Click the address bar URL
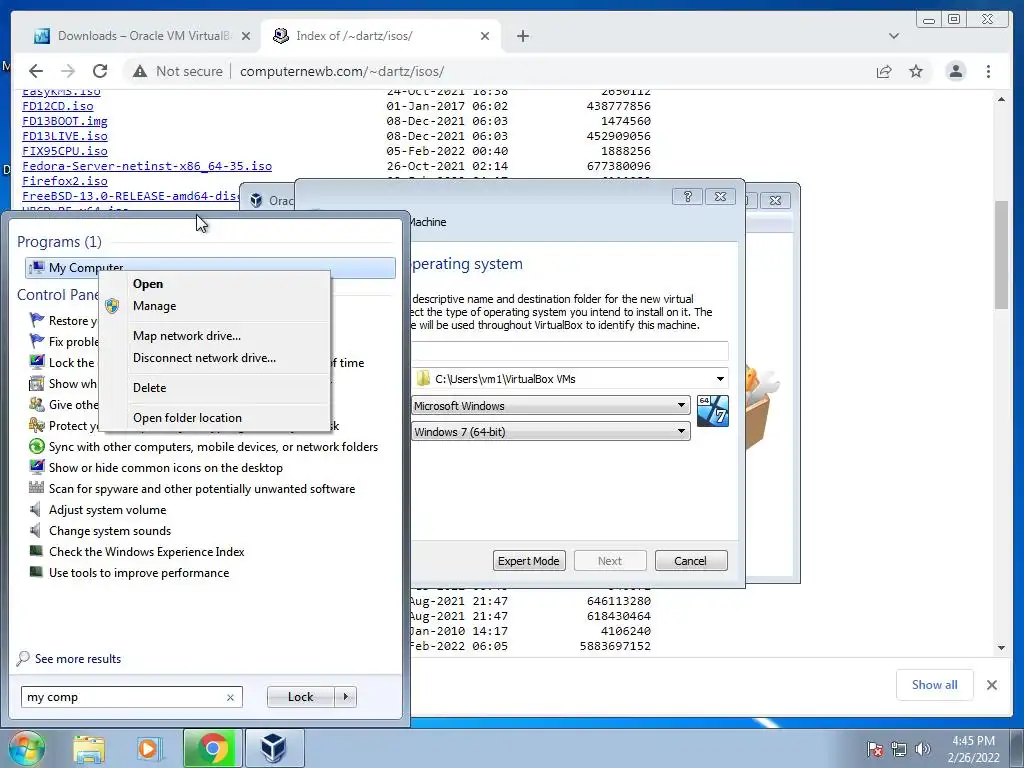The height and width of the screenshot is (768, 1024). point(342,71)
